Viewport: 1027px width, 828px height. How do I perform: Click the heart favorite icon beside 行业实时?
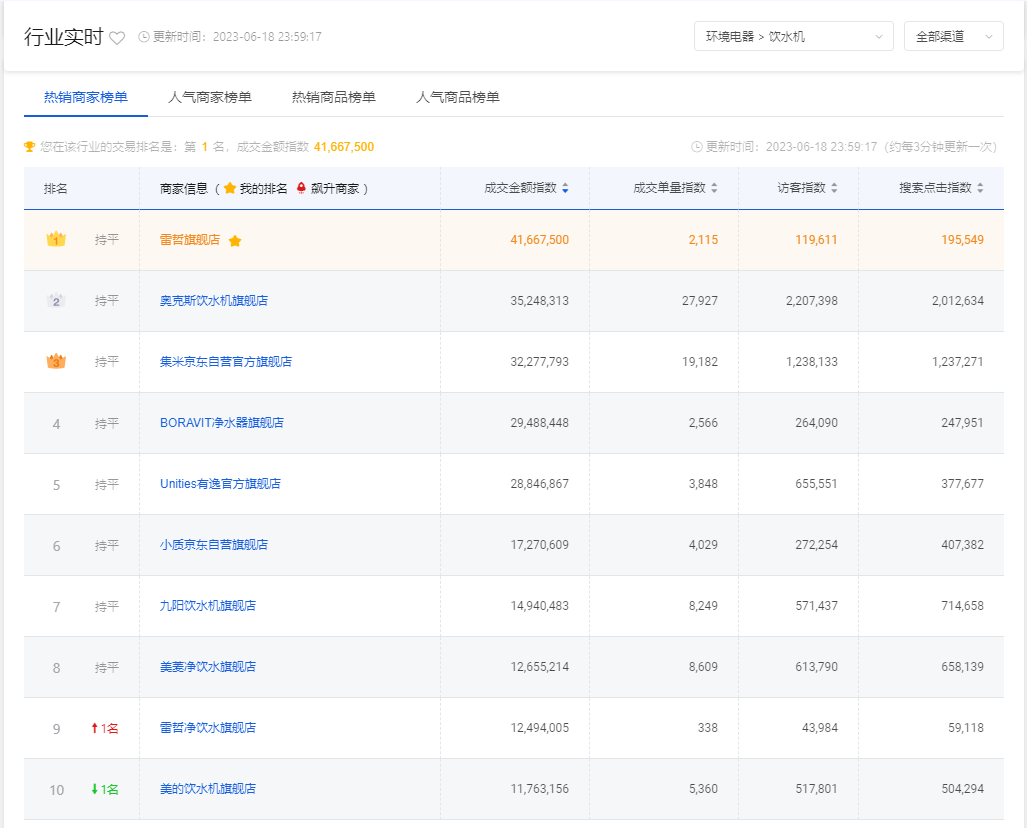click(x=117, y=38)
